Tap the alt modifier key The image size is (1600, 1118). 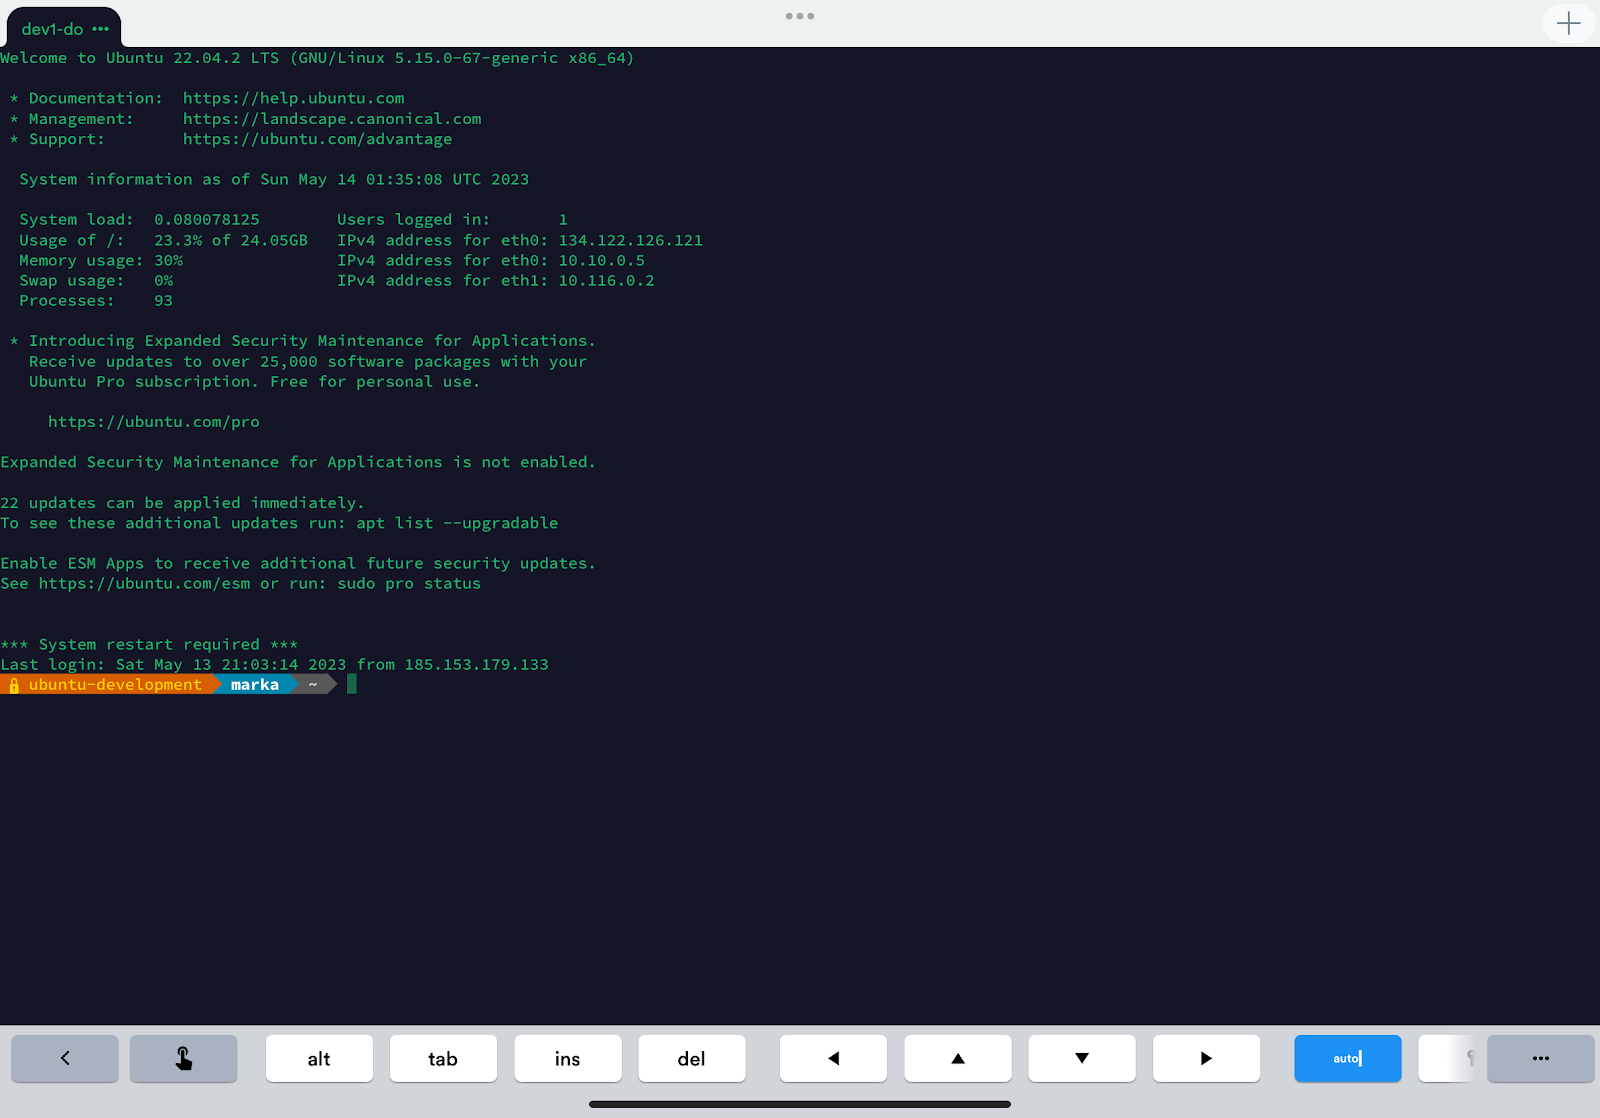[319, 1058]
